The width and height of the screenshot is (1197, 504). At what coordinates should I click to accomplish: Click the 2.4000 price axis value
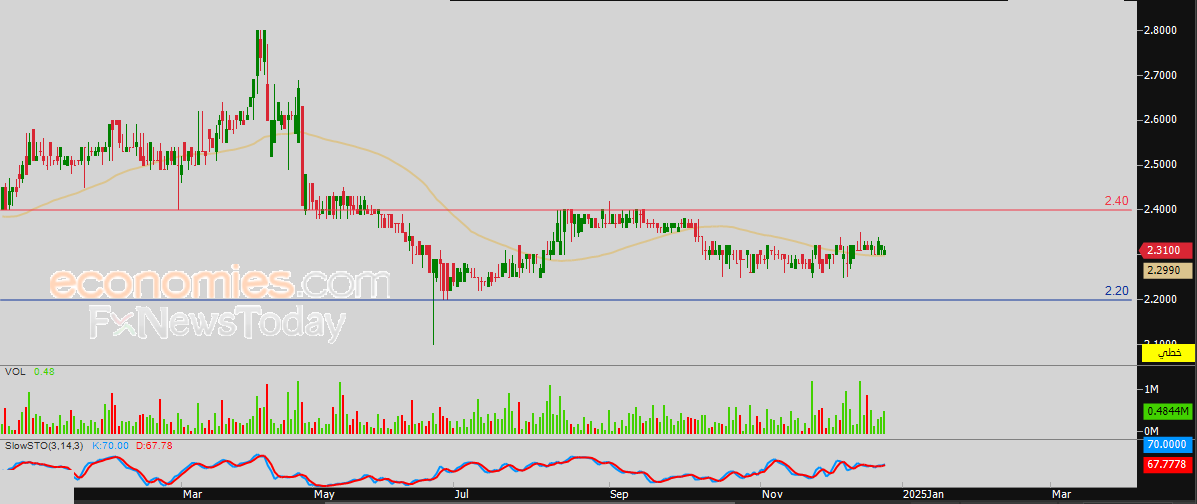click(1160, 209)
